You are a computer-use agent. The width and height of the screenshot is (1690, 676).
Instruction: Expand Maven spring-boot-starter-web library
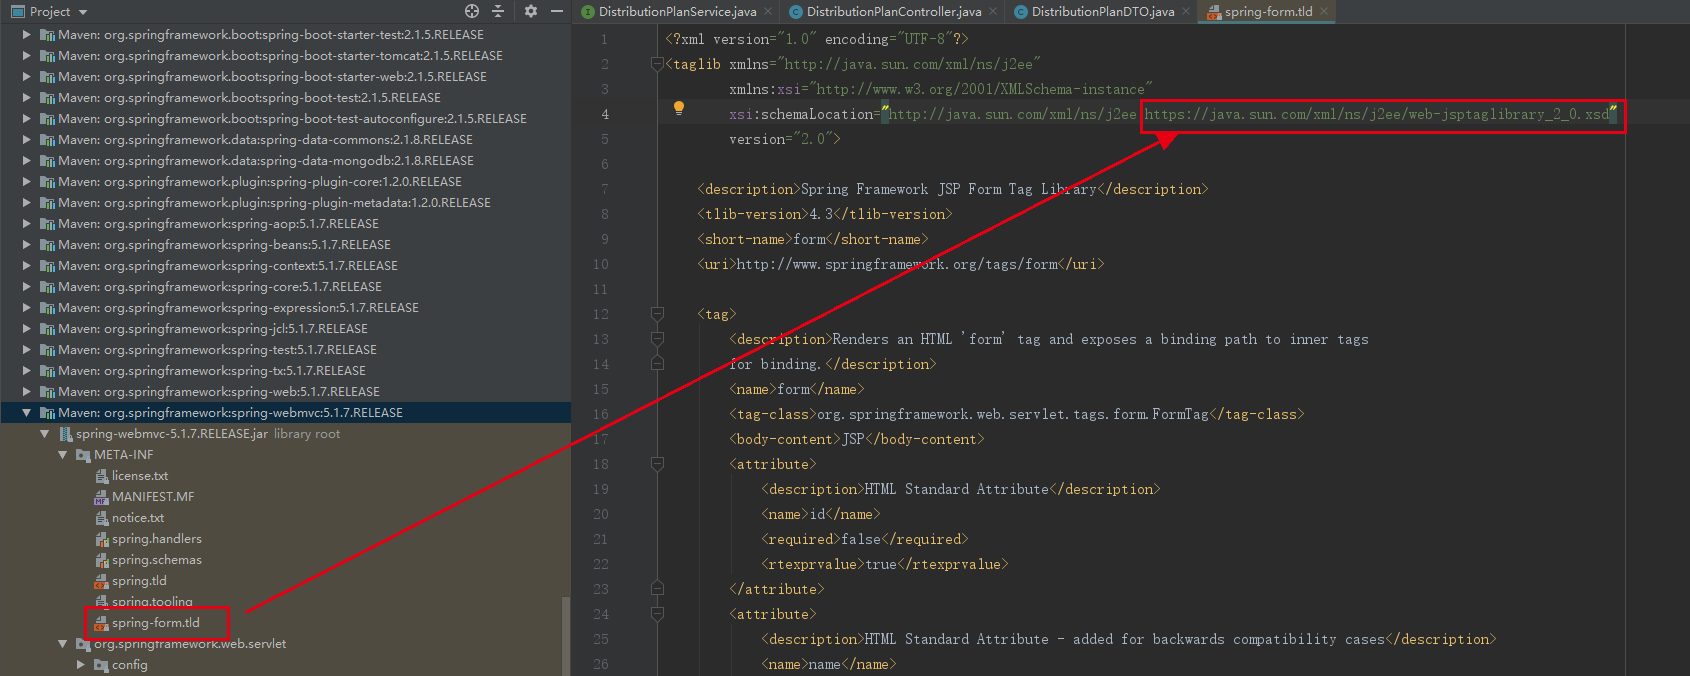click(x=26, y=76)
